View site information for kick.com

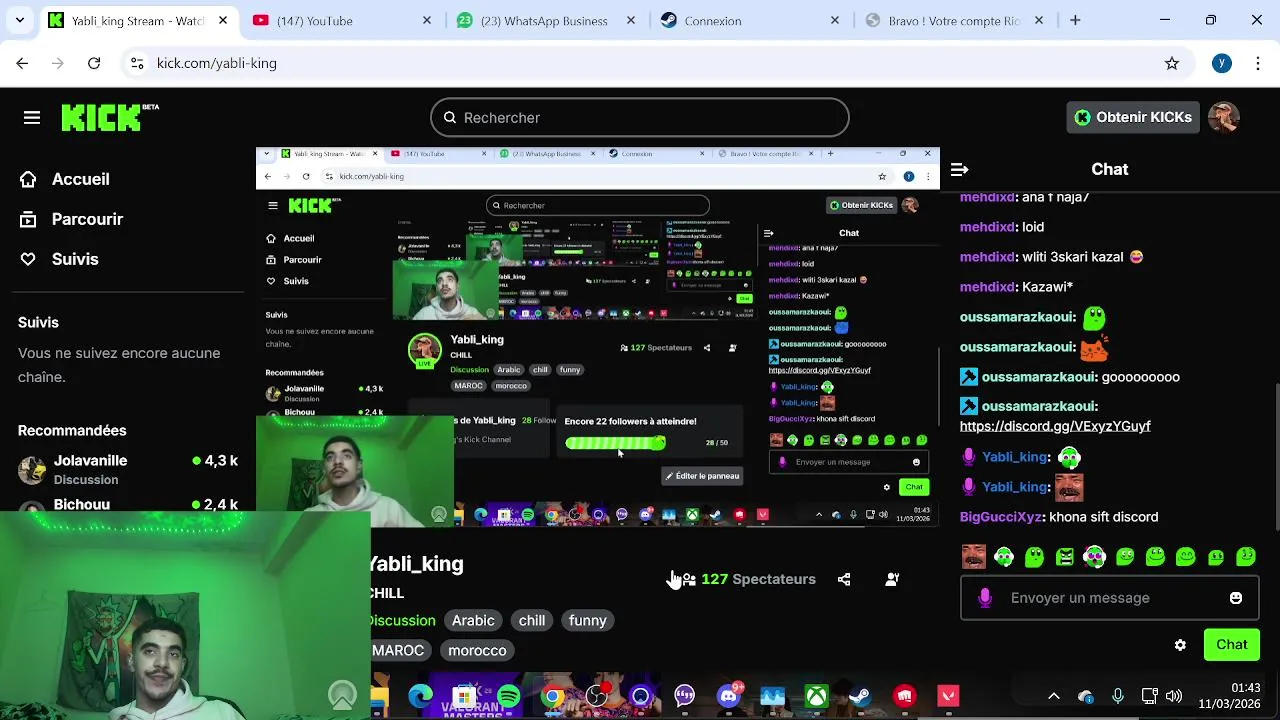137,63
